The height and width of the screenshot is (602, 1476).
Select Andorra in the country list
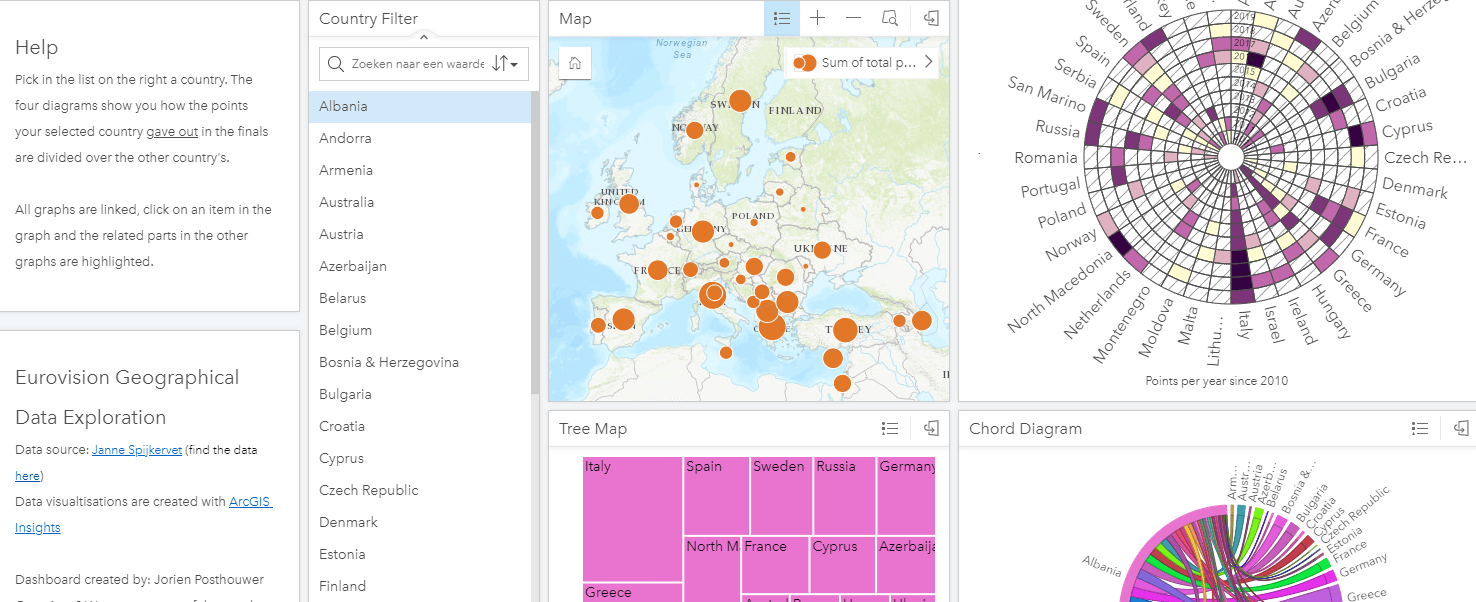[420, 138]
